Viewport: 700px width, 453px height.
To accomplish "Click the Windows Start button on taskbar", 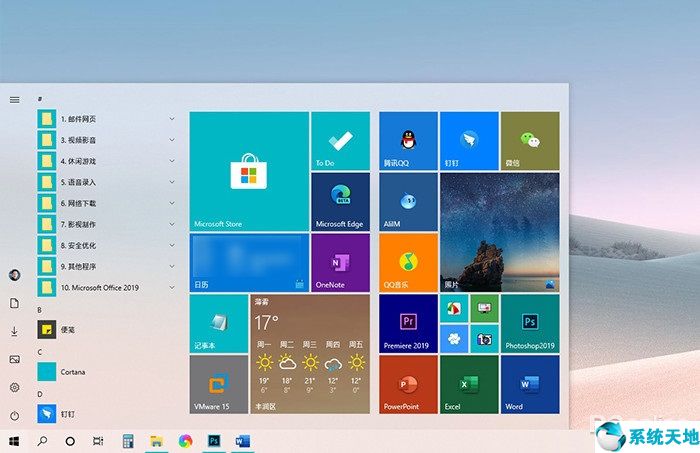I will click(x=14, y=441).
